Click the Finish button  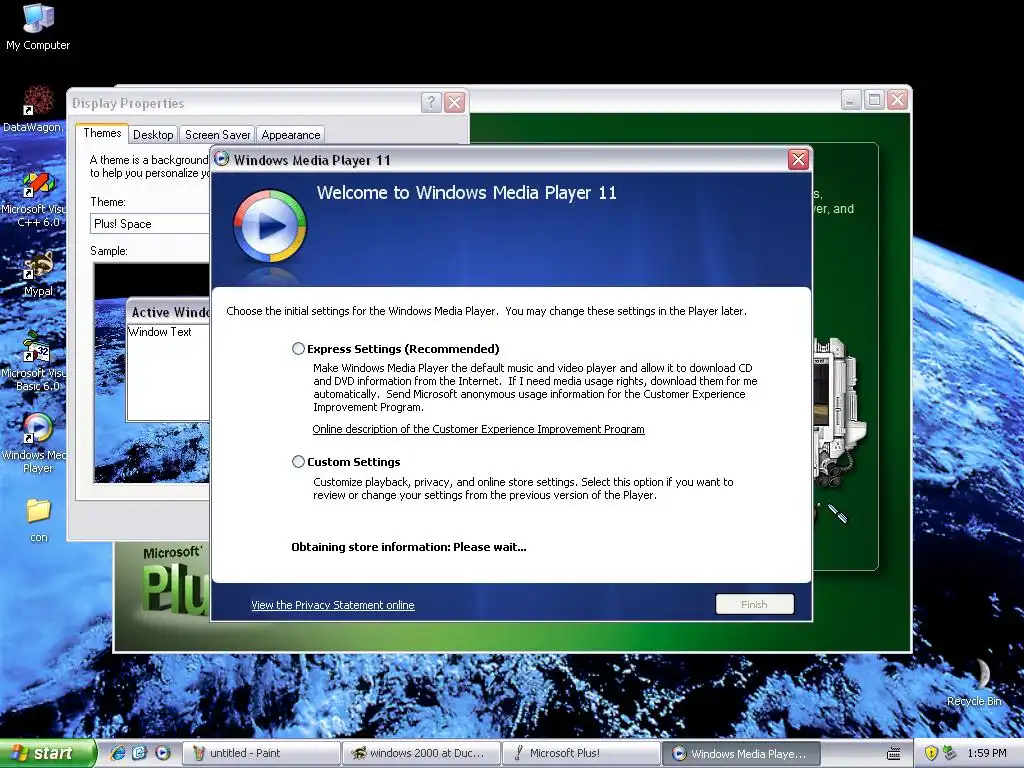[754, 604]
